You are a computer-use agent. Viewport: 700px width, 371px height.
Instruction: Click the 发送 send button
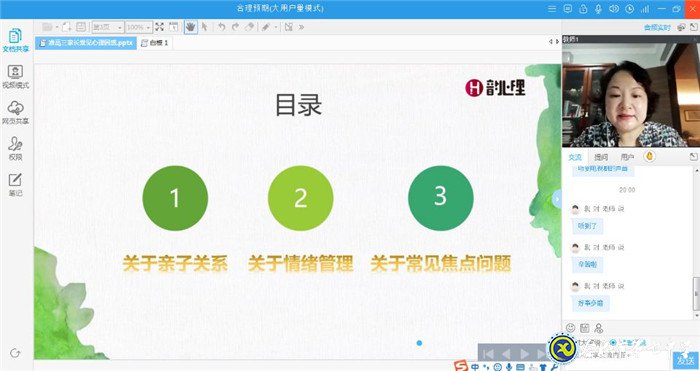tap(685, 360)
